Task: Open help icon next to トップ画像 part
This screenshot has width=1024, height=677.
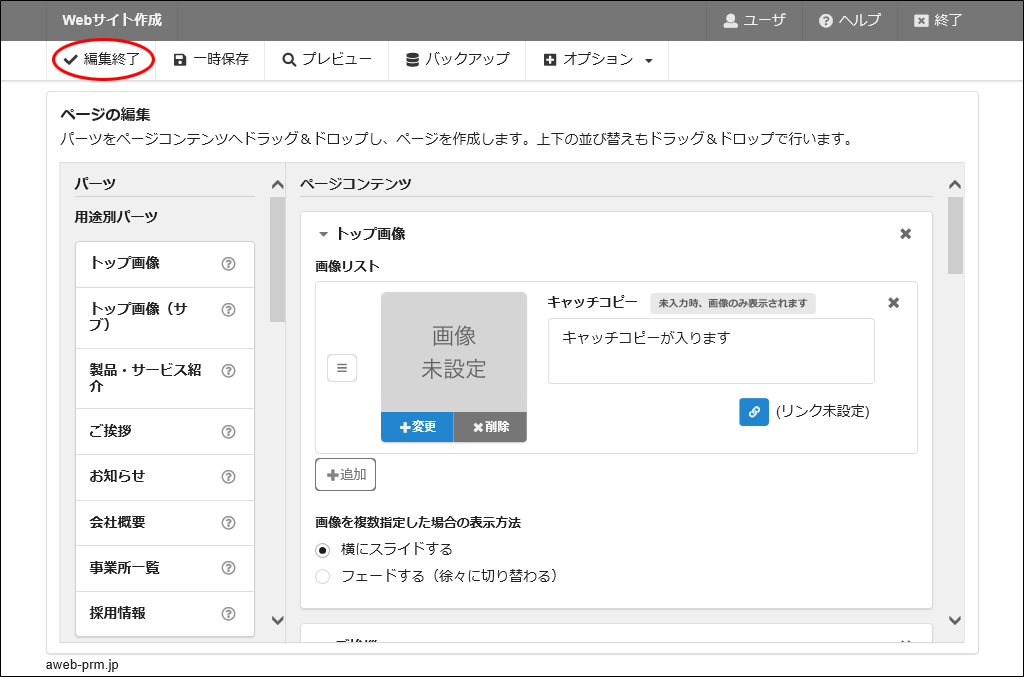Action: tap(228, 264)
